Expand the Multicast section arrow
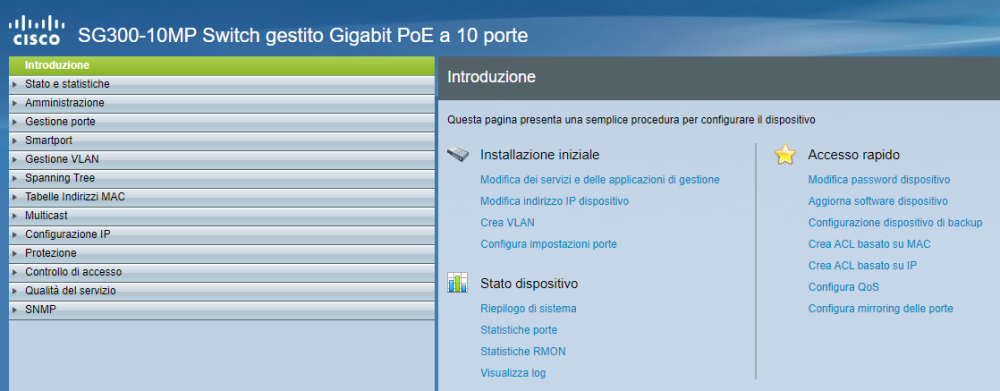Viewport: 1000px width, 391px height. click(x=14, y=216)
